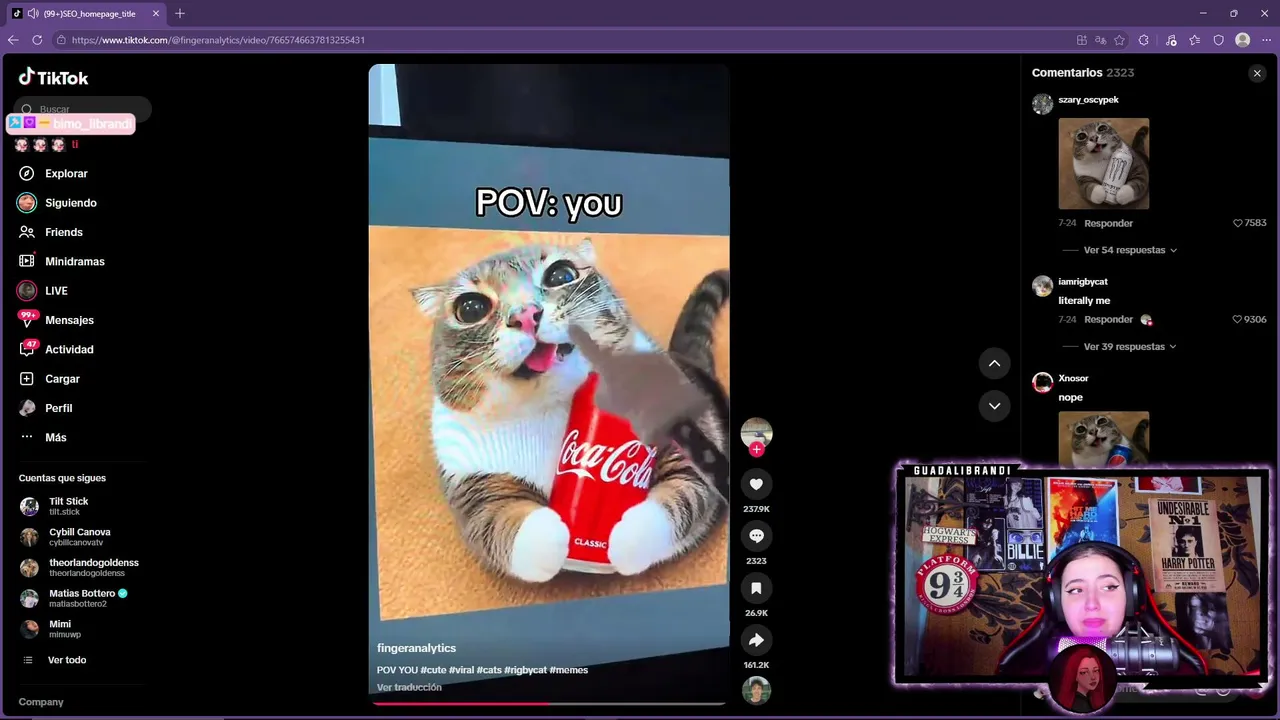The image size is (1280, 720).
Task: Click the browser address bar URL
Action: coord(218,40)
